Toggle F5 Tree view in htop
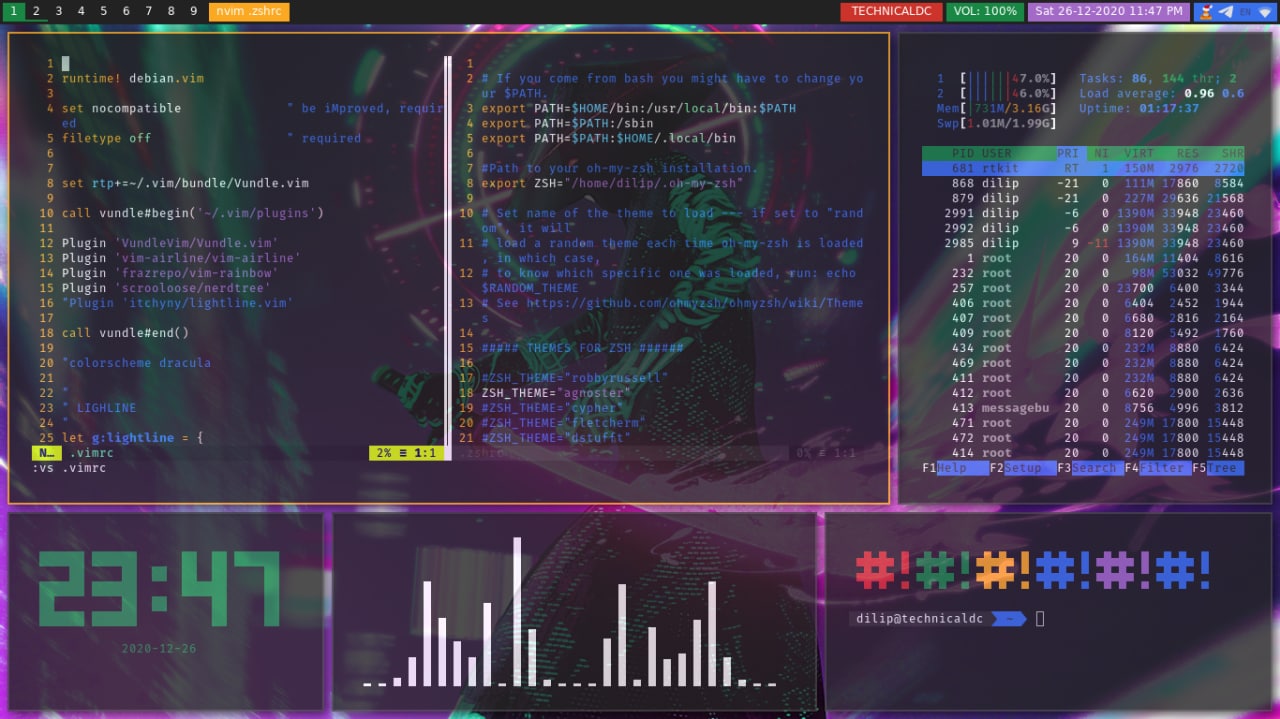1280x719 pixels. pos(1218,468)
